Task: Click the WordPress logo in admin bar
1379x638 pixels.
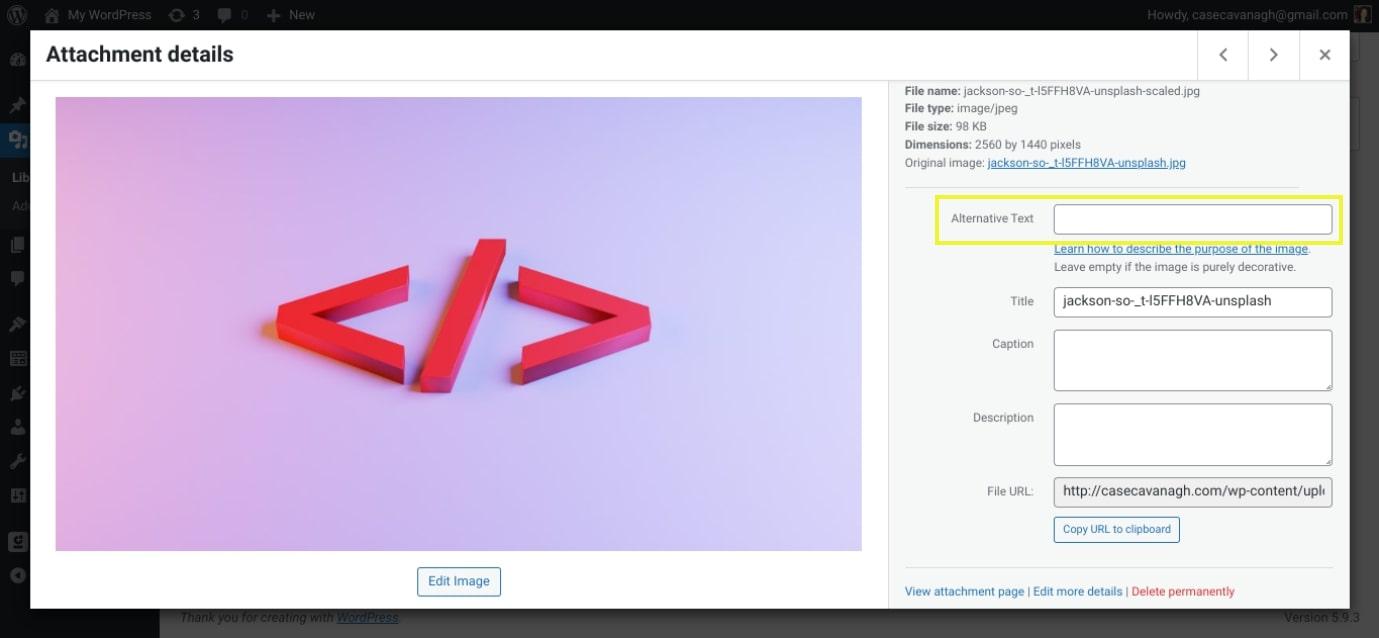Action: tap(17, 15)
